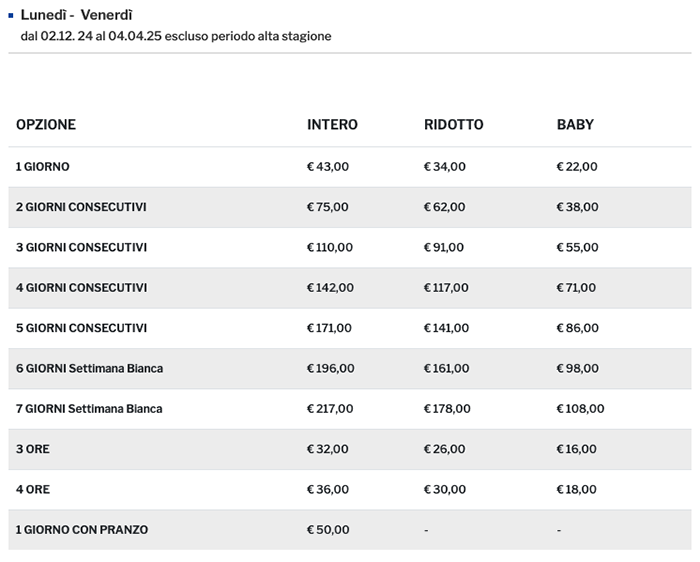Screen dimensions: 700x562
Task: Click the 4 GIORNI CONSECUTIVI row label
Action: click(x=81, y=288)
